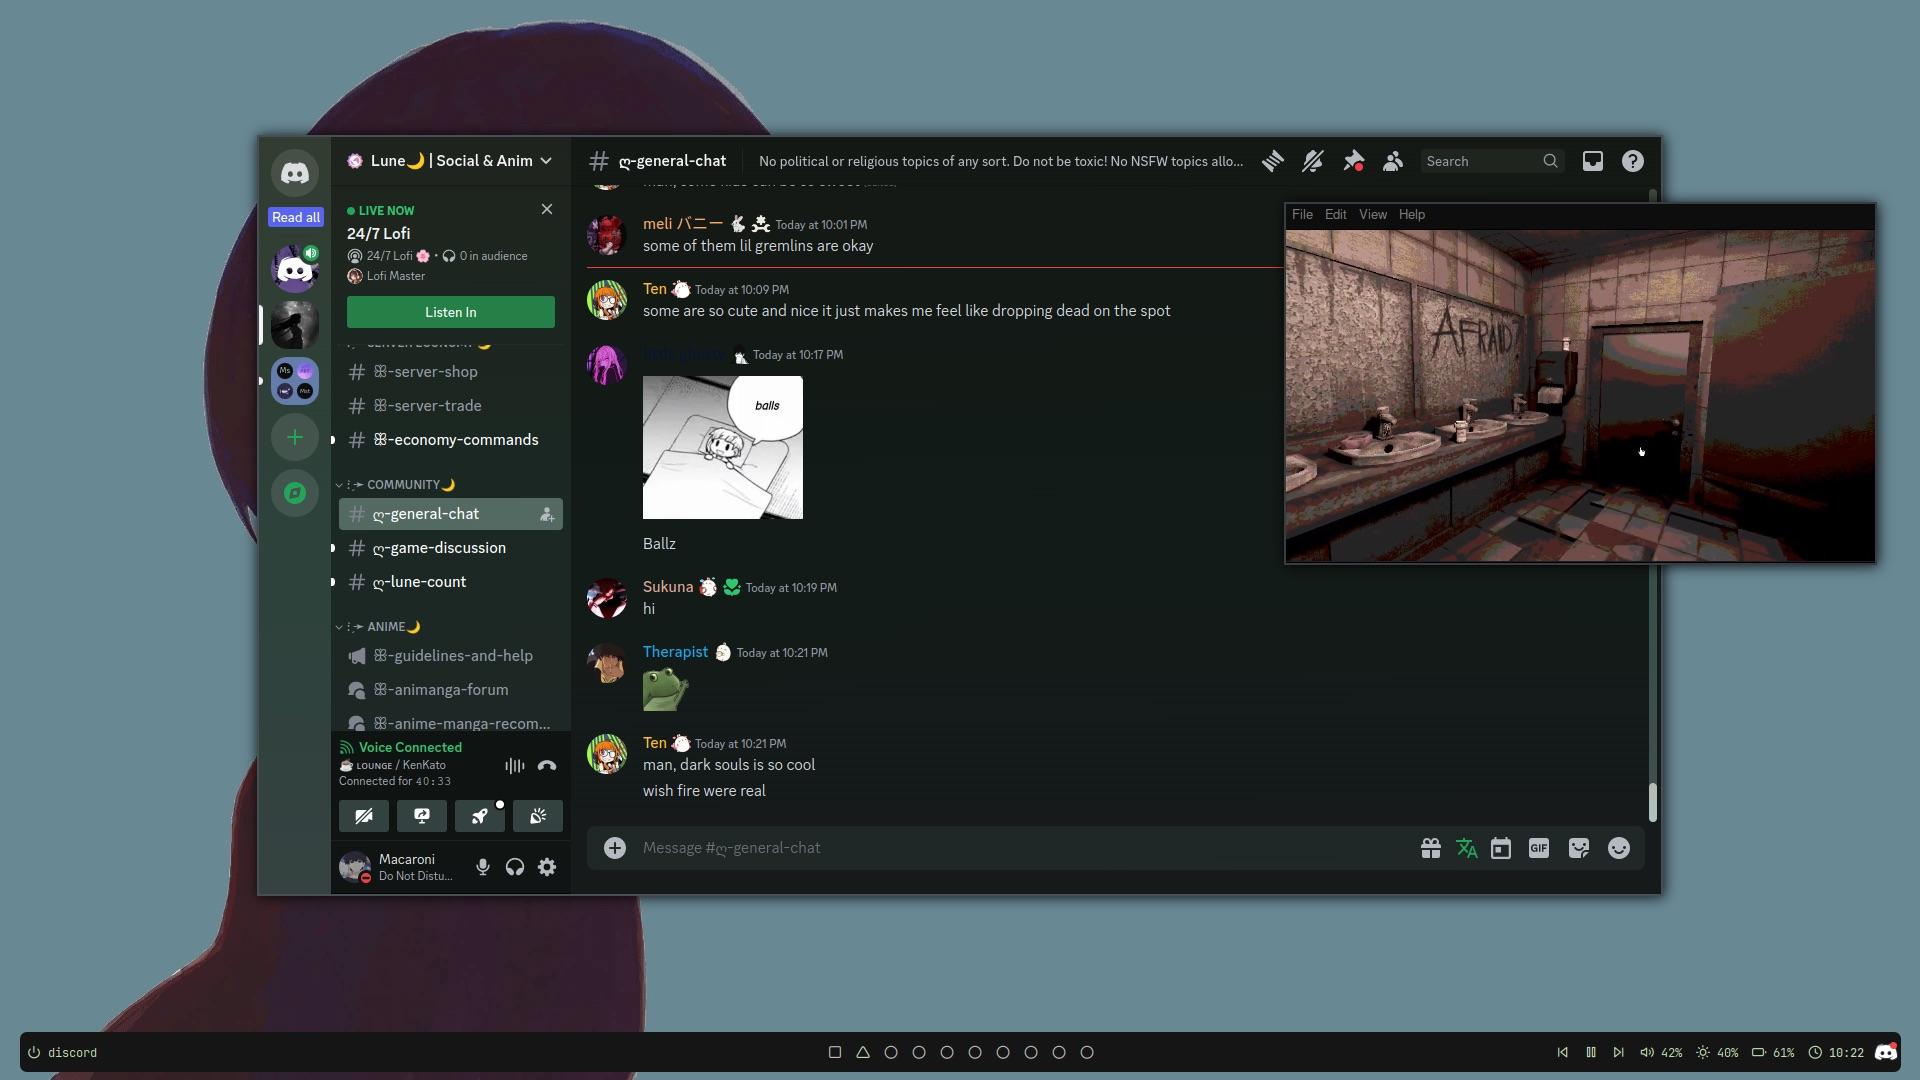Click the gift Nitro icon

1430,848
